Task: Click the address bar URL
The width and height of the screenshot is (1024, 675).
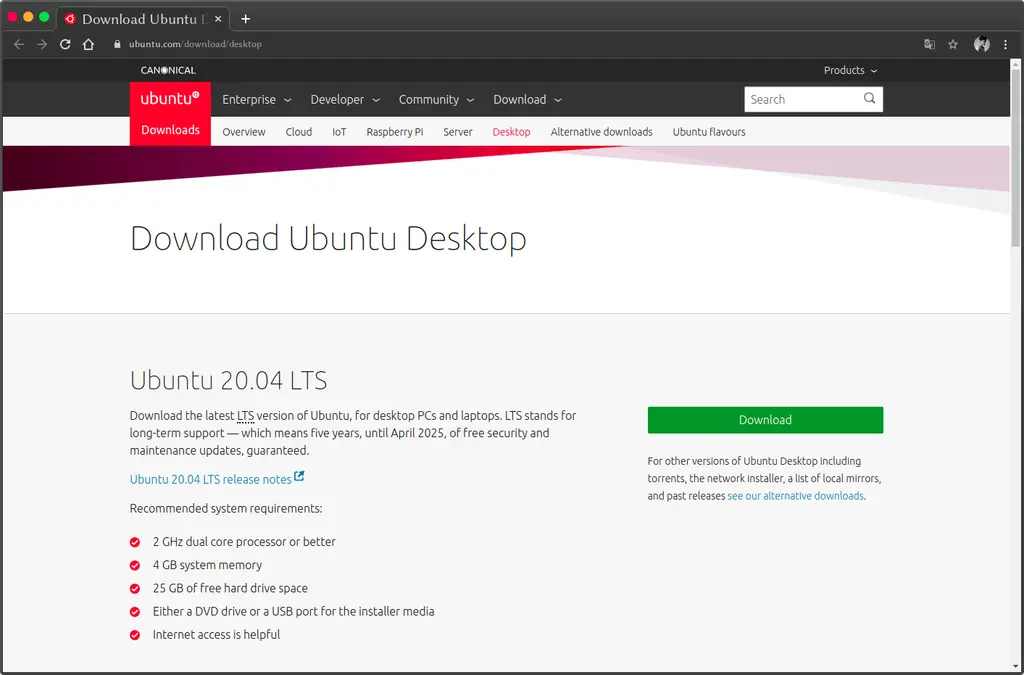Action: tap(195, 44)
